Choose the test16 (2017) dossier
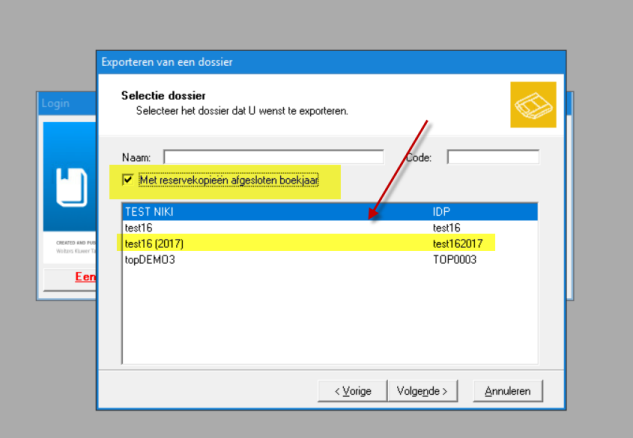This screenshot has width=633, height=438. 154,243
